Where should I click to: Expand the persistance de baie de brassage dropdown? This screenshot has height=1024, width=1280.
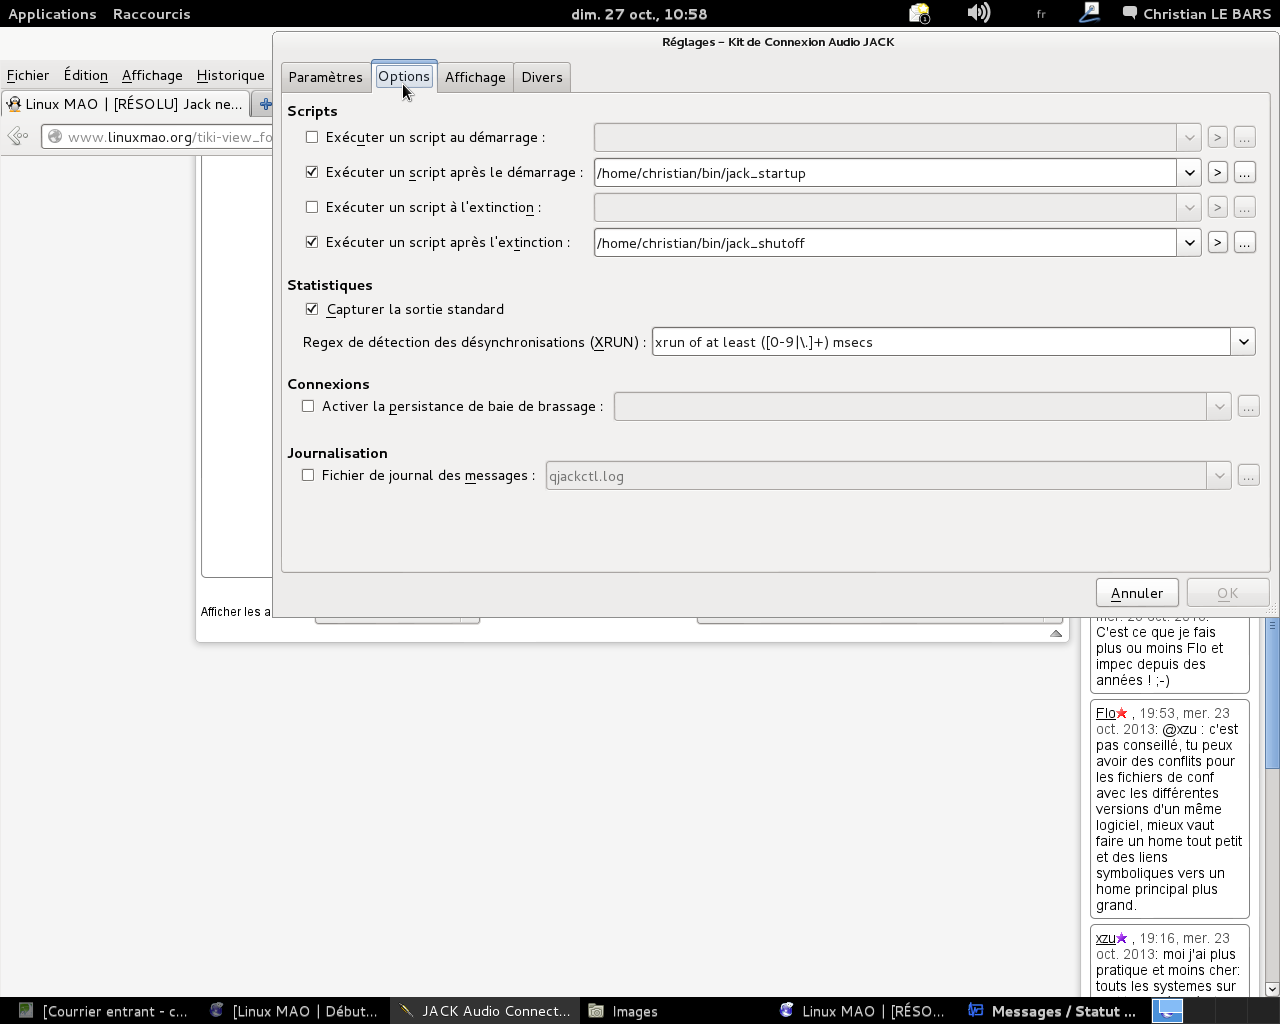(1219, 407)
